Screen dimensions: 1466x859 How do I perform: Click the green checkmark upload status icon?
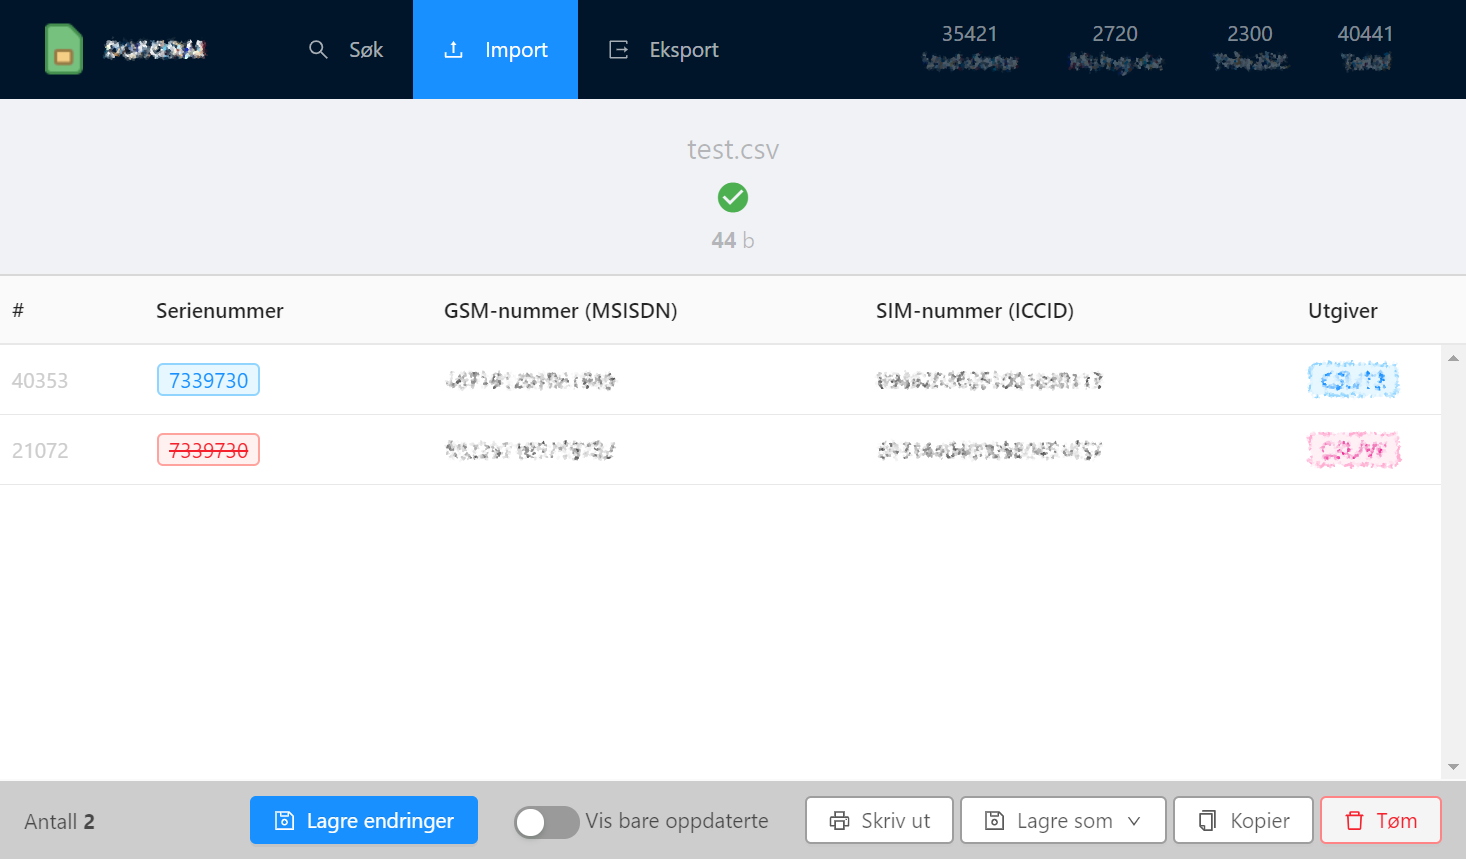733,198
